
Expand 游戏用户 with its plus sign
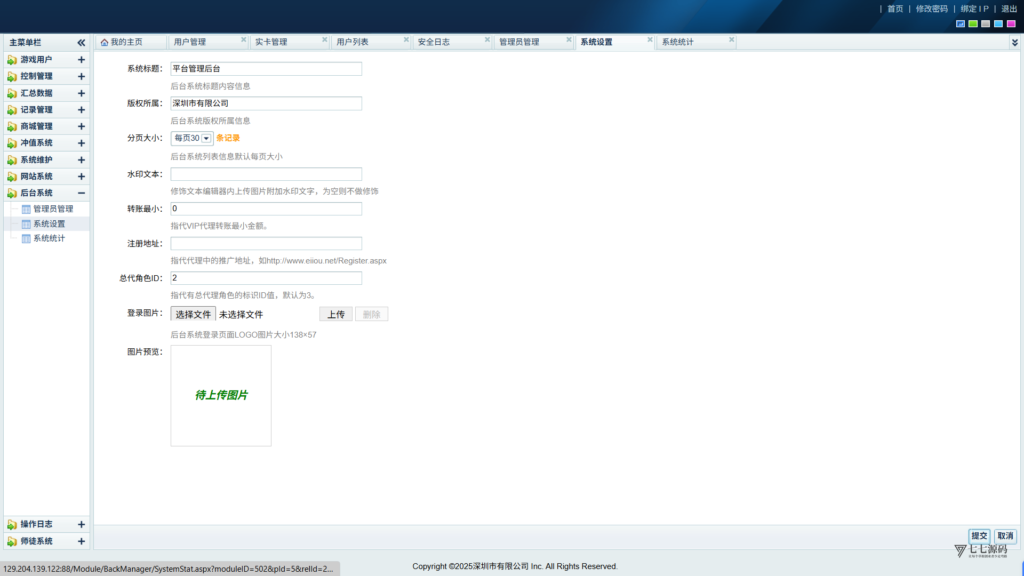tap(81, 60)
